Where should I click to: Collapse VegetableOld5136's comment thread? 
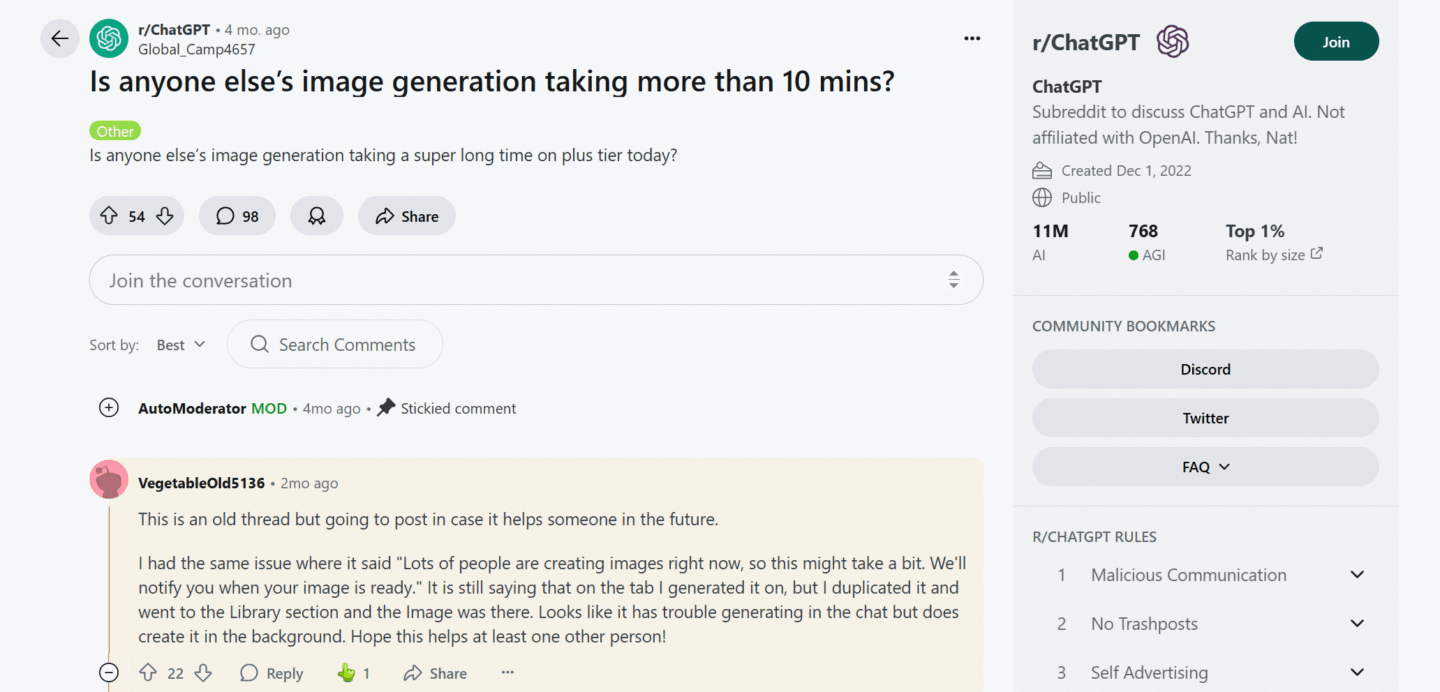(109, 672)
